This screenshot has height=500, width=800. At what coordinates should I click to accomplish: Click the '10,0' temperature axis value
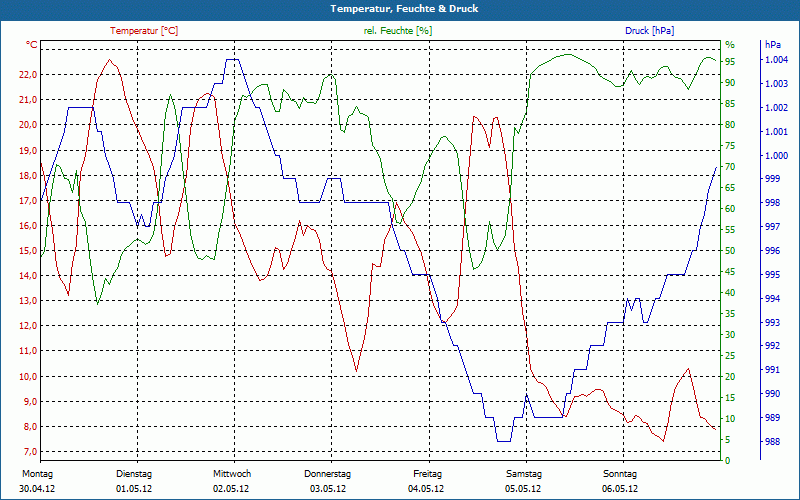pyautogui.click(x=29, y=376)
